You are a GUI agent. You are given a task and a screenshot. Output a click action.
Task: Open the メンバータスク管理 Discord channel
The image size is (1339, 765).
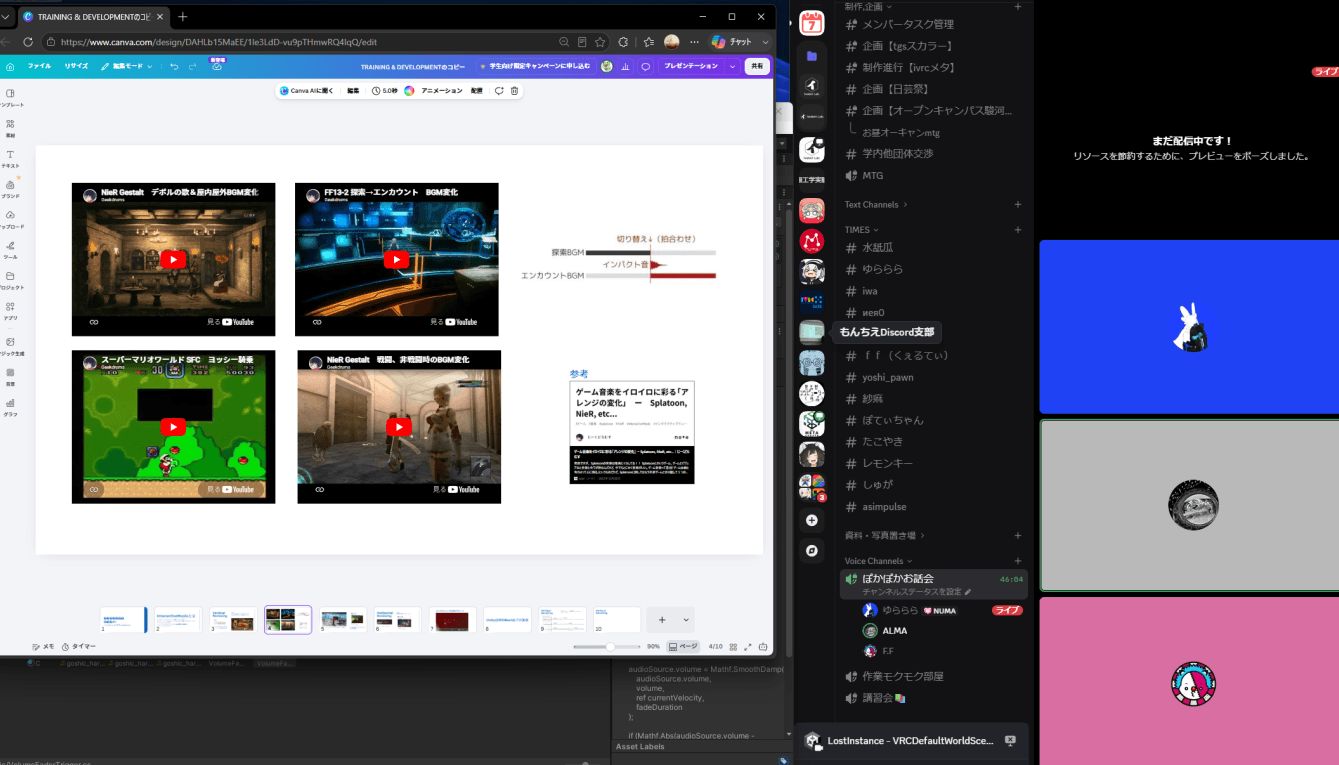point(908,24)
